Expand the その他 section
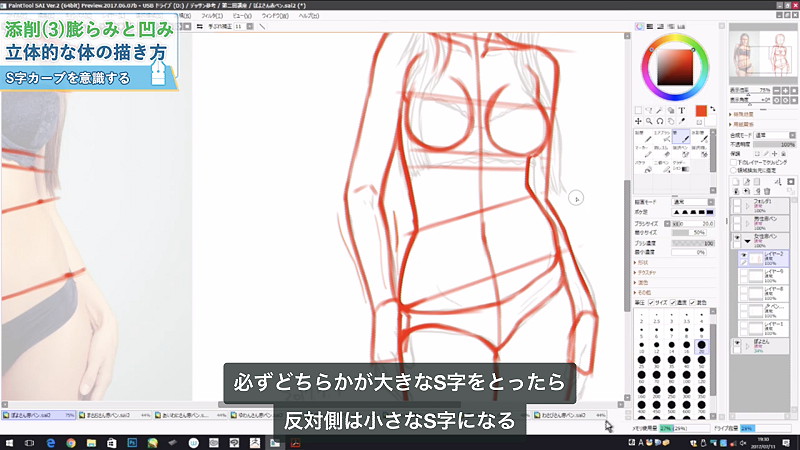 pyautogui.click(x=642, y=292)
